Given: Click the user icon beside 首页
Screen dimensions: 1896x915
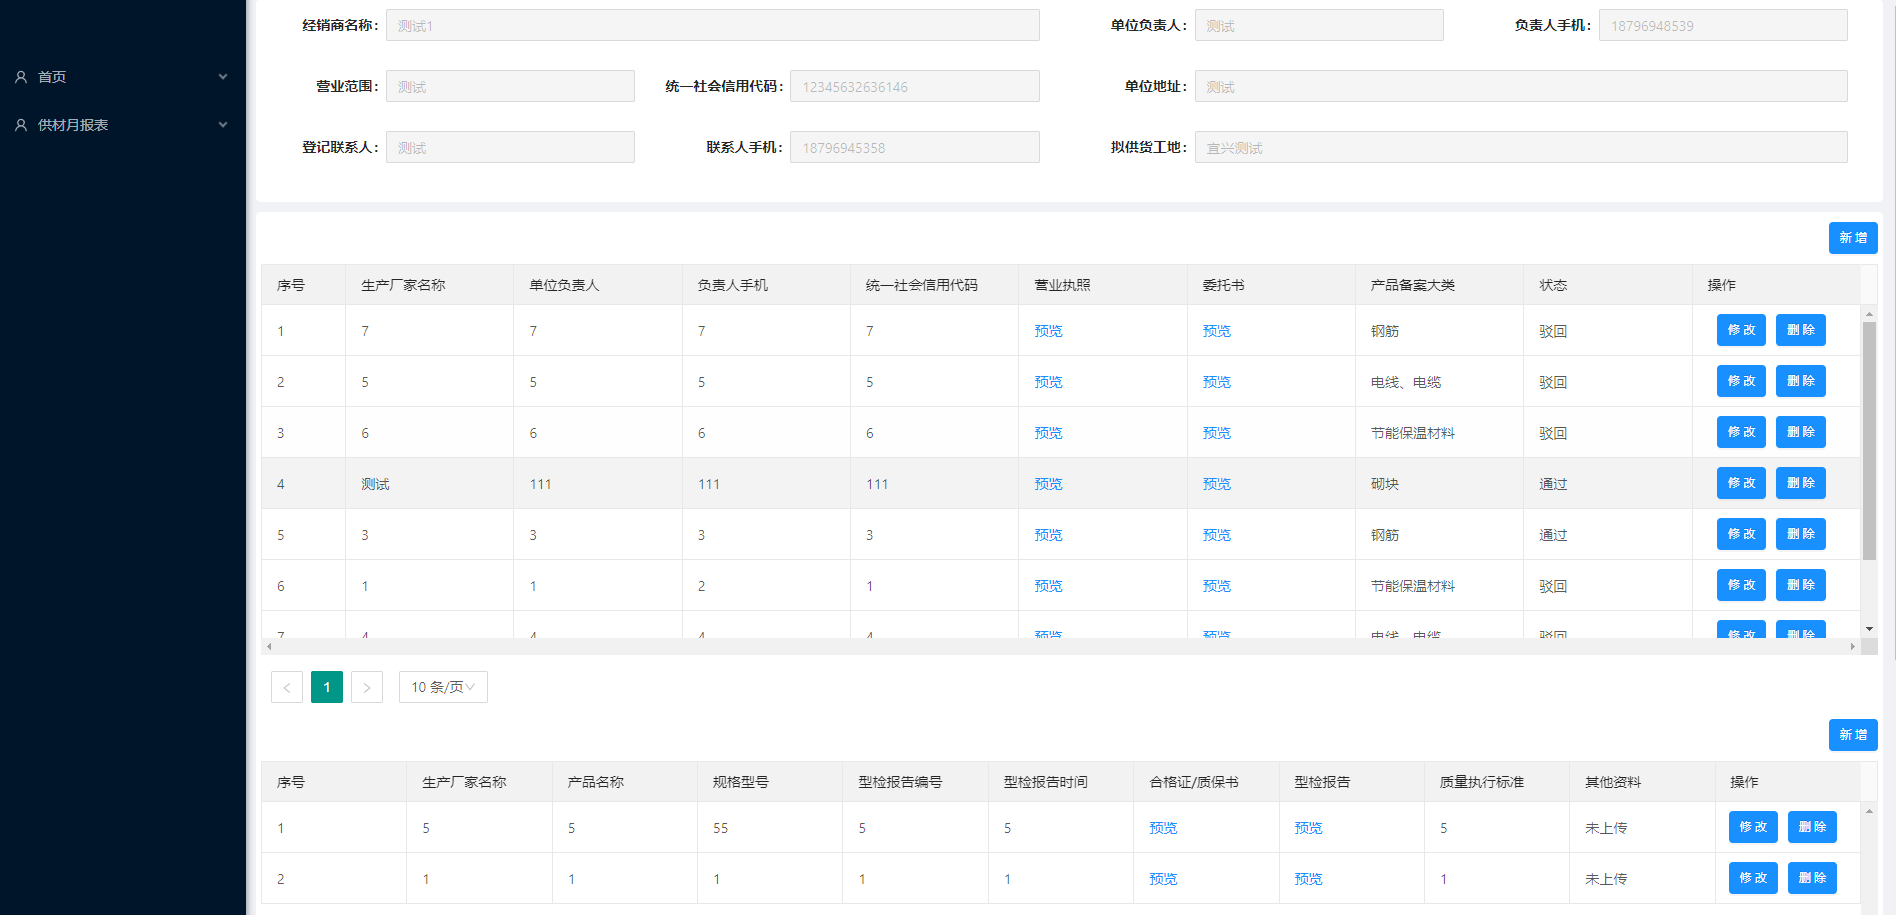Looking at the screenshot, I should tap(21, 77).
